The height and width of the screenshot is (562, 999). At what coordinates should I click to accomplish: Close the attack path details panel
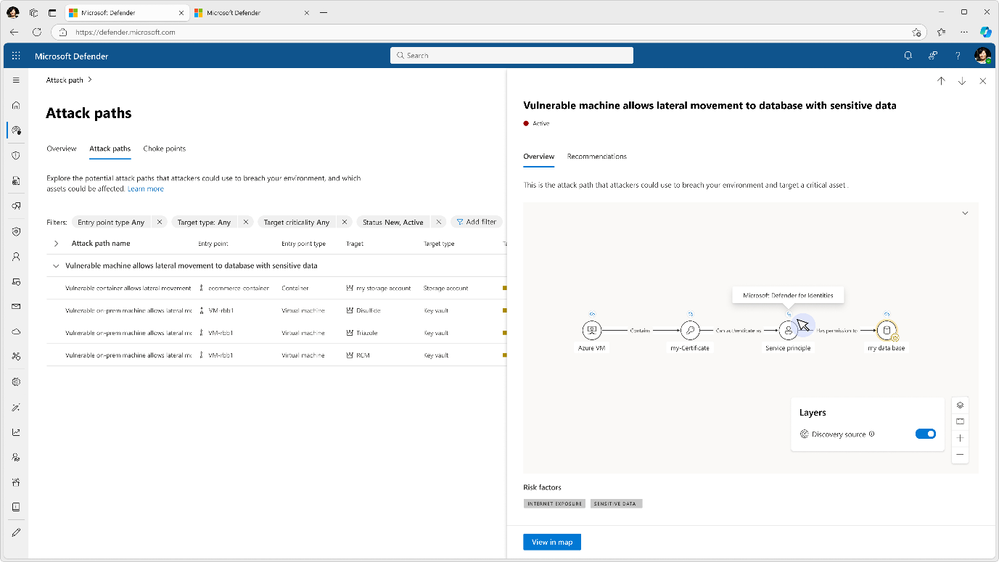pyautogui.click(x=983, y=81)
